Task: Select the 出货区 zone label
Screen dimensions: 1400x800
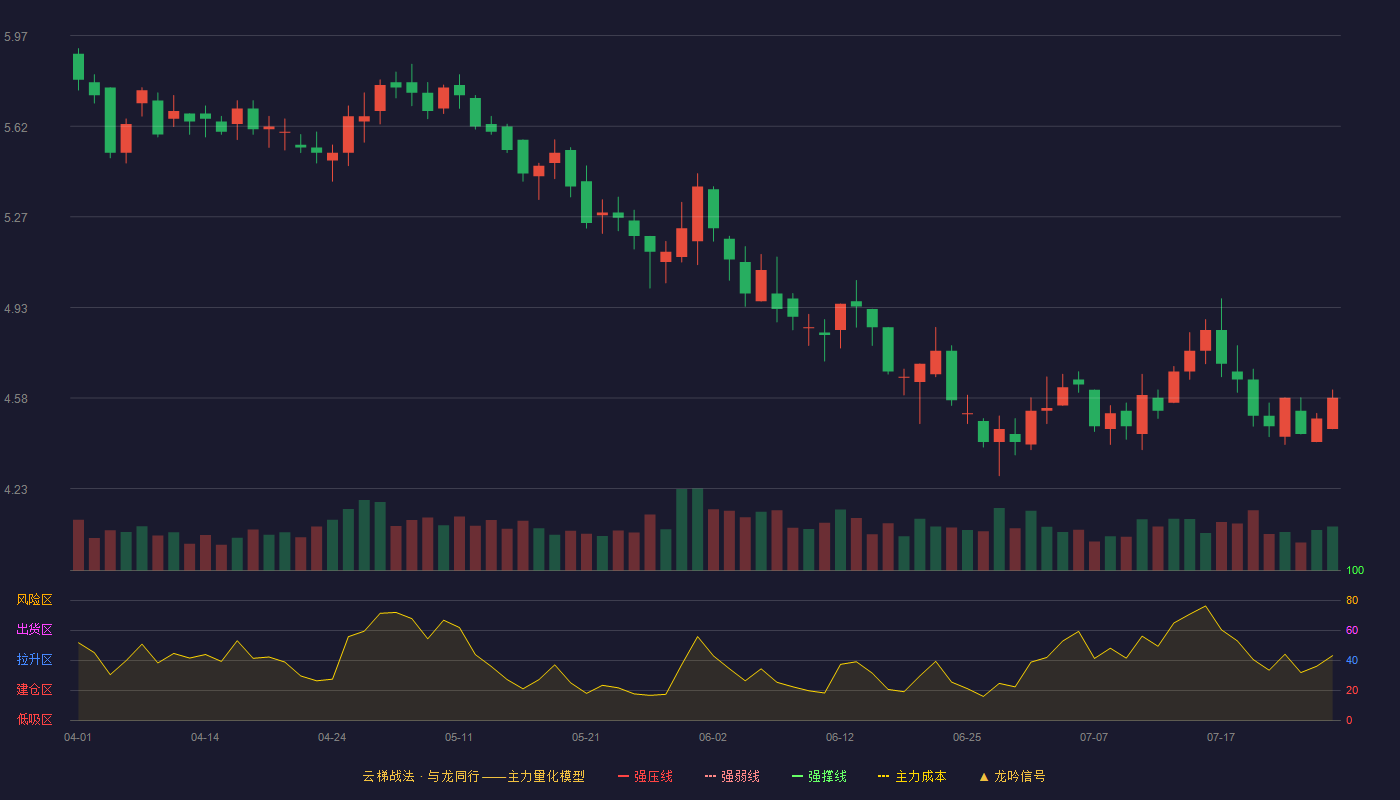Action: pos(34,630)
